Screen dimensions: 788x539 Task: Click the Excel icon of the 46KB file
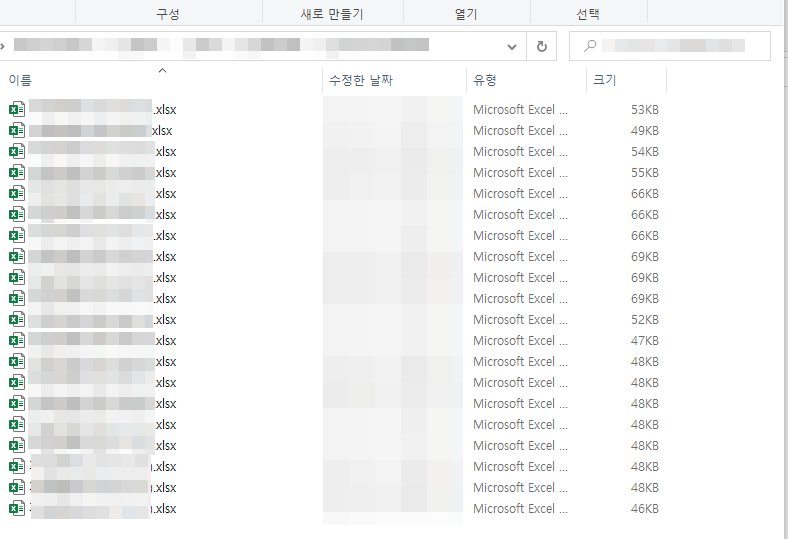(17, 508)
